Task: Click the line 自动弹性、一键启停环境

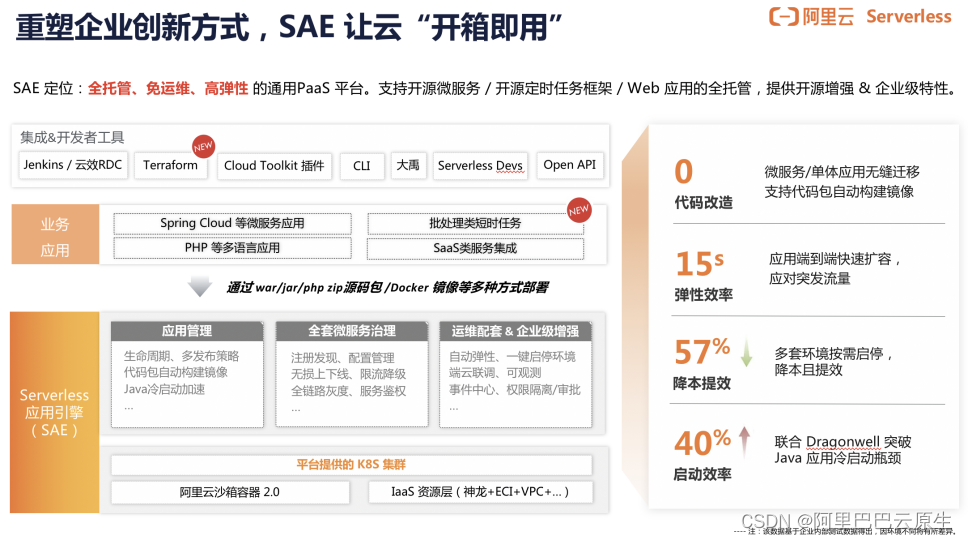Action: [x=512, y=357]
